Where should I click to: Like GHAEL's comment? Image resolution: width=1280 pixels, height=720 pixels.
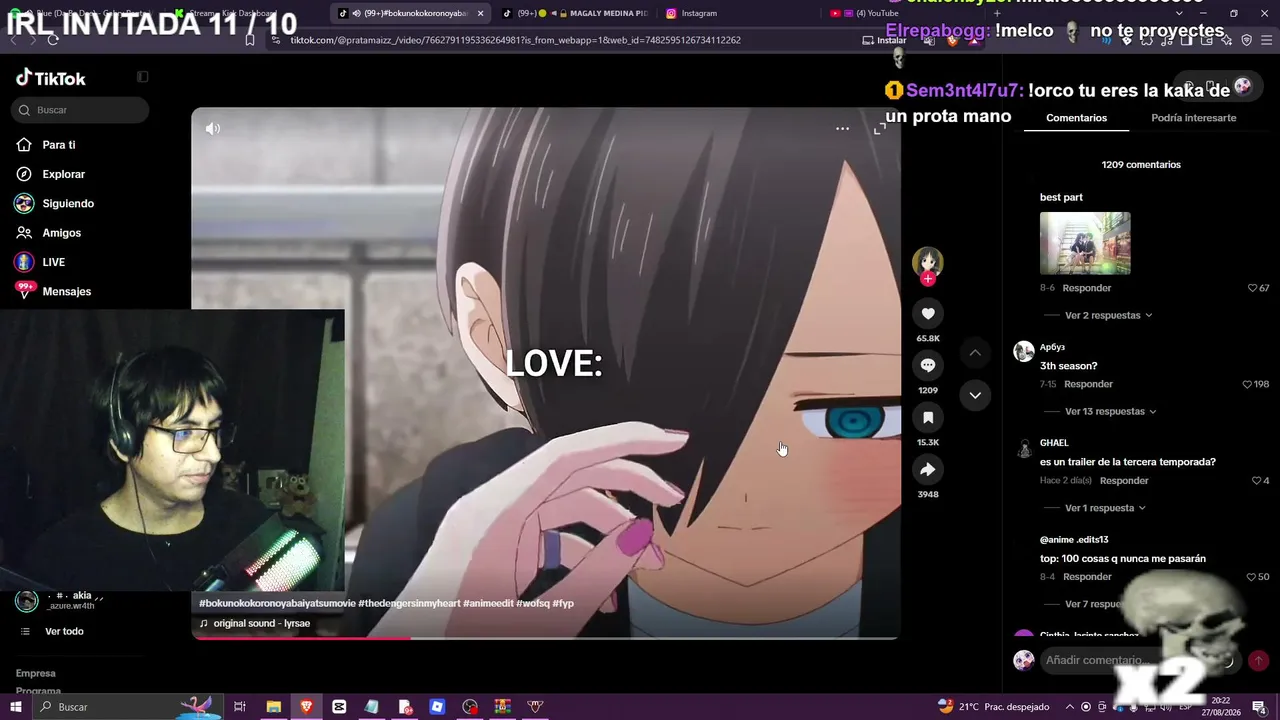[x=1255, y=481]
